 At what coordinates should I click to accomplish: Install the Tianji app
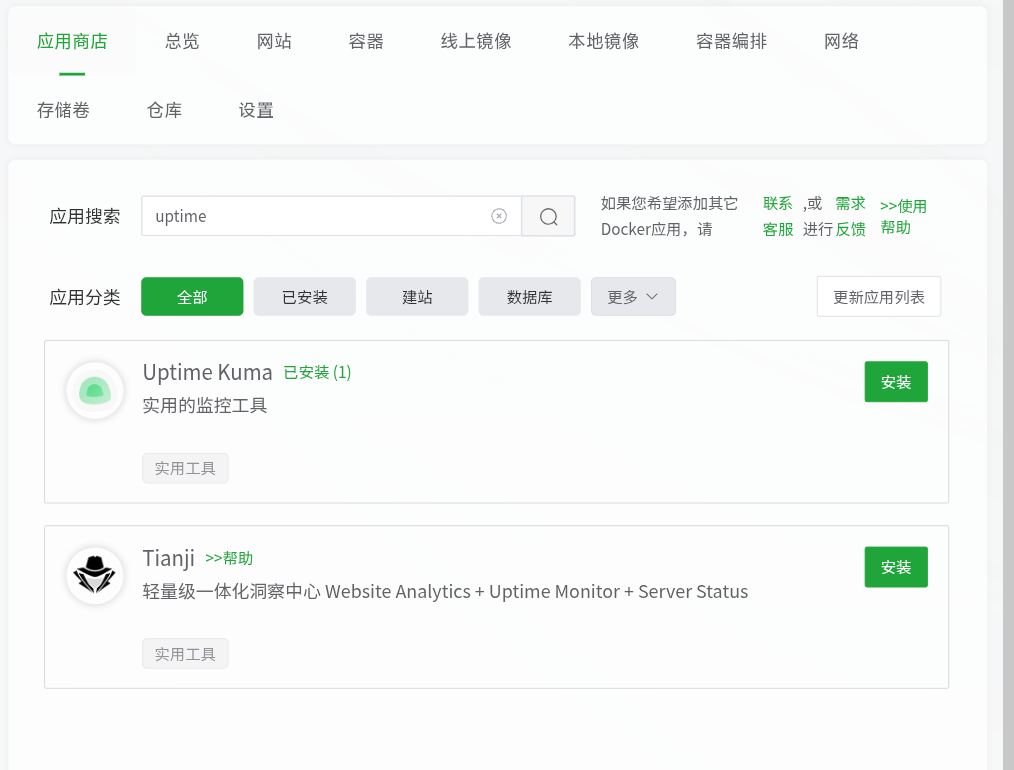click(896, 567)
